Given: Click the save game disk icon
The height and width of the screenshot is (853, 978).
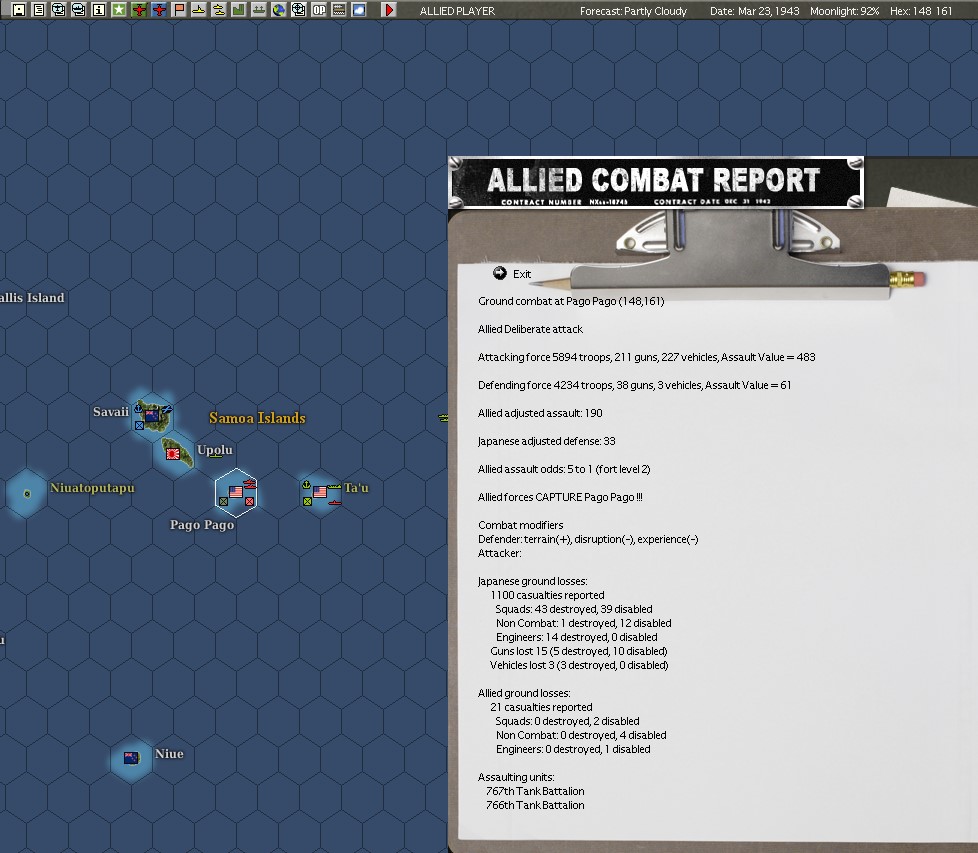Looking at the screenshot, I should tap(19, 9).
